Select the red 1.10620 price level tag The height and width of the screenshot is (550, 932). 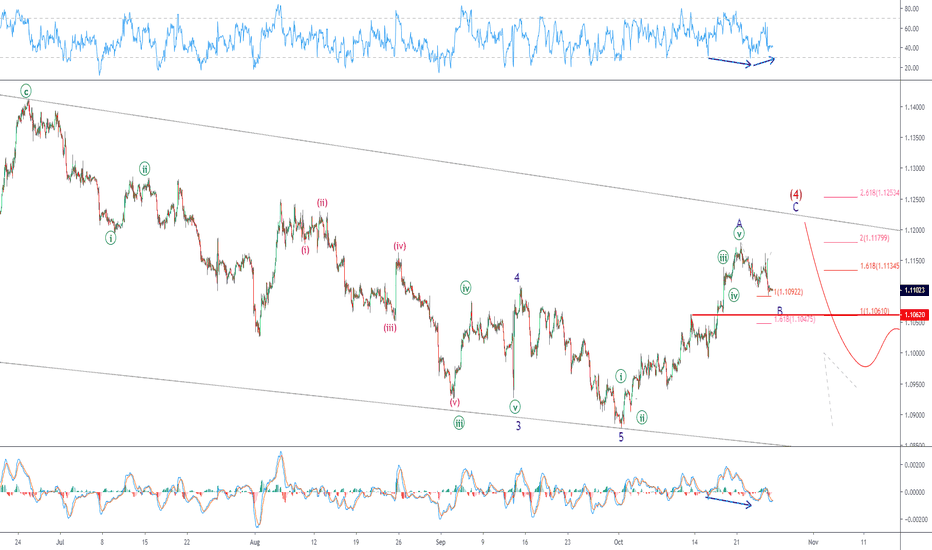point(915,314)
